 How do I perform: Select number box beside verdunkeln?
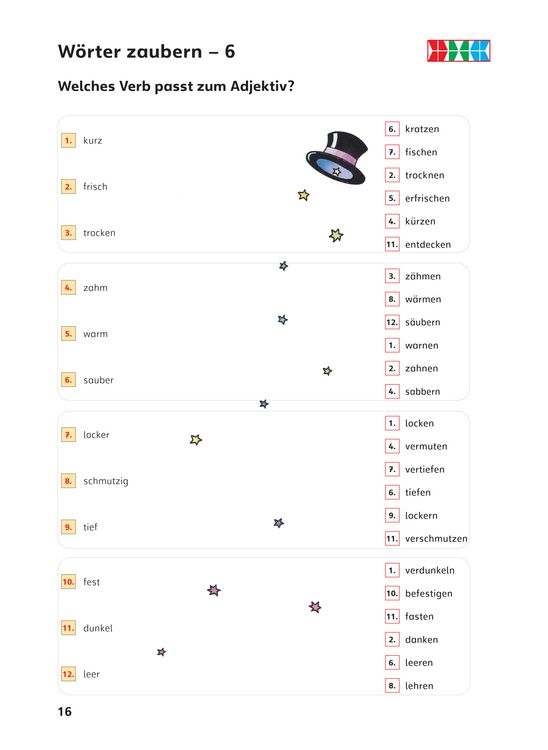392,570
